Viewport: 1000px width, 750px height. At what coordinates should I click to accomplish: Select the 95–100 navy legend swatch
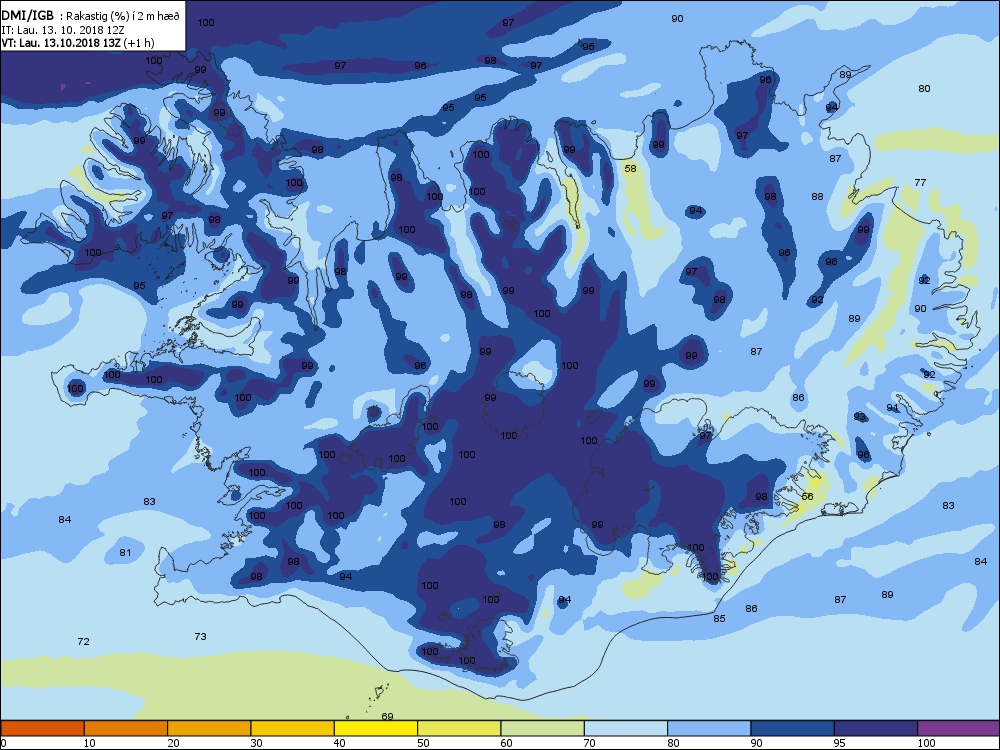876,728
